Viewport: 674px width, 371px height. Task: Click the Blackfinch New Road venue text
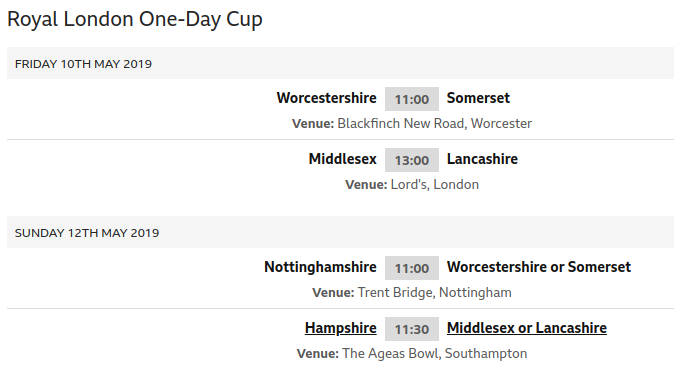435,124
